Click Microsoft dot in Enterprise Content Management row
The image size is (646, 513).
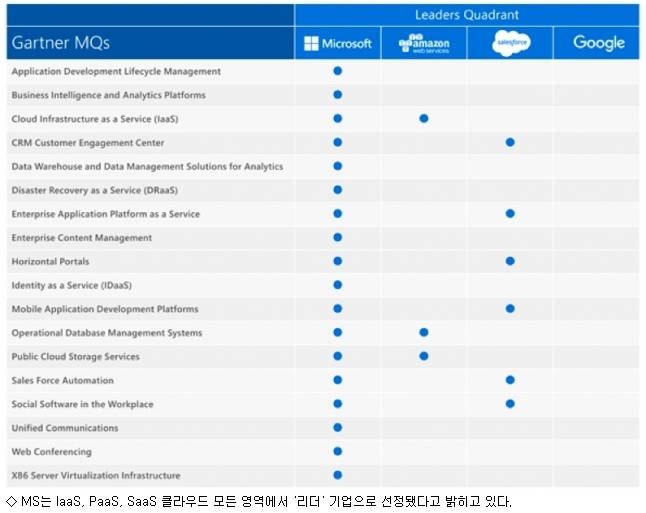(x=338, y=237)
